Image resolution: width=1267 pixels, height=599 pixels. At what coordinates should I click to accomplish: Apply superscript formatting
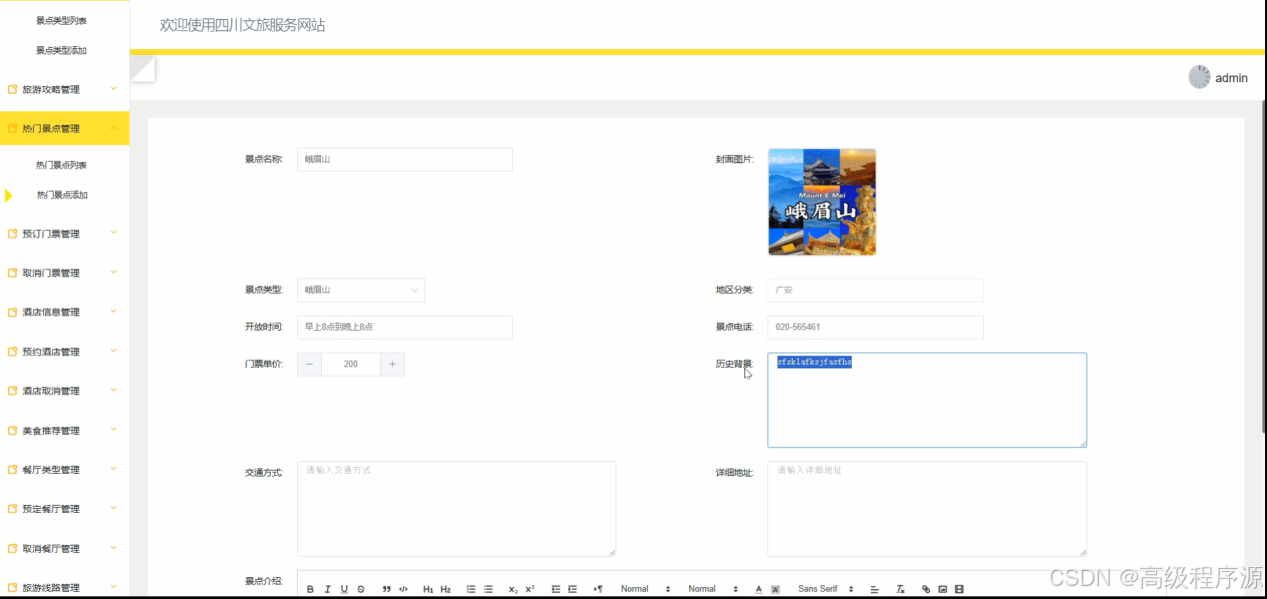coord(530,589)
